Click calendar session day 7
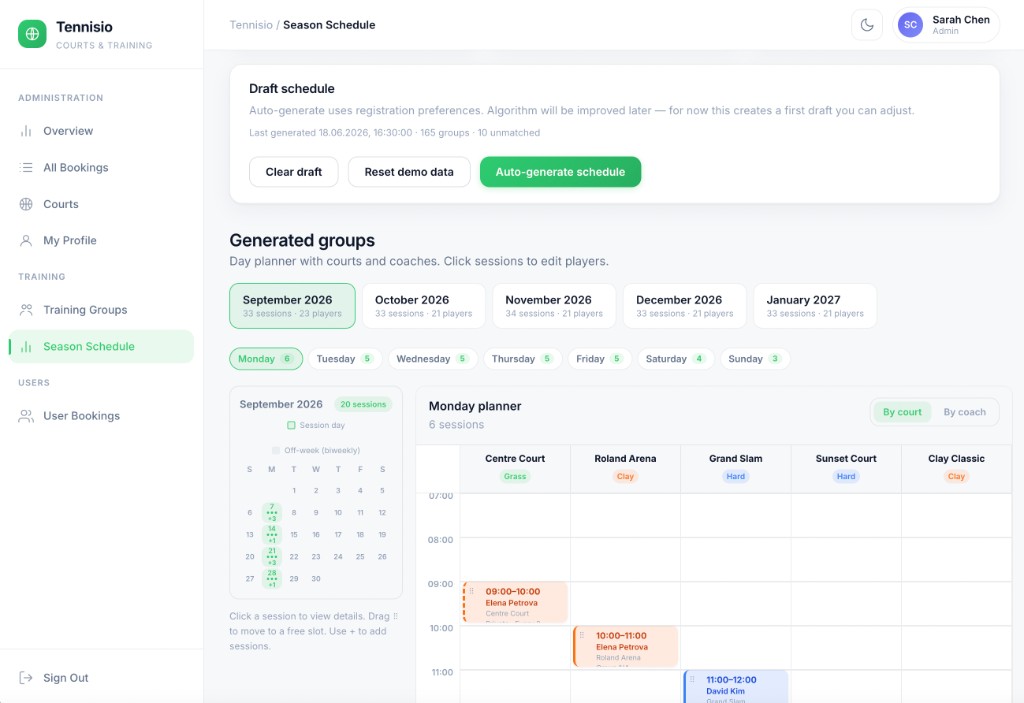The height and width of the screenshot is (703, 1024). [x=272, y=512]
